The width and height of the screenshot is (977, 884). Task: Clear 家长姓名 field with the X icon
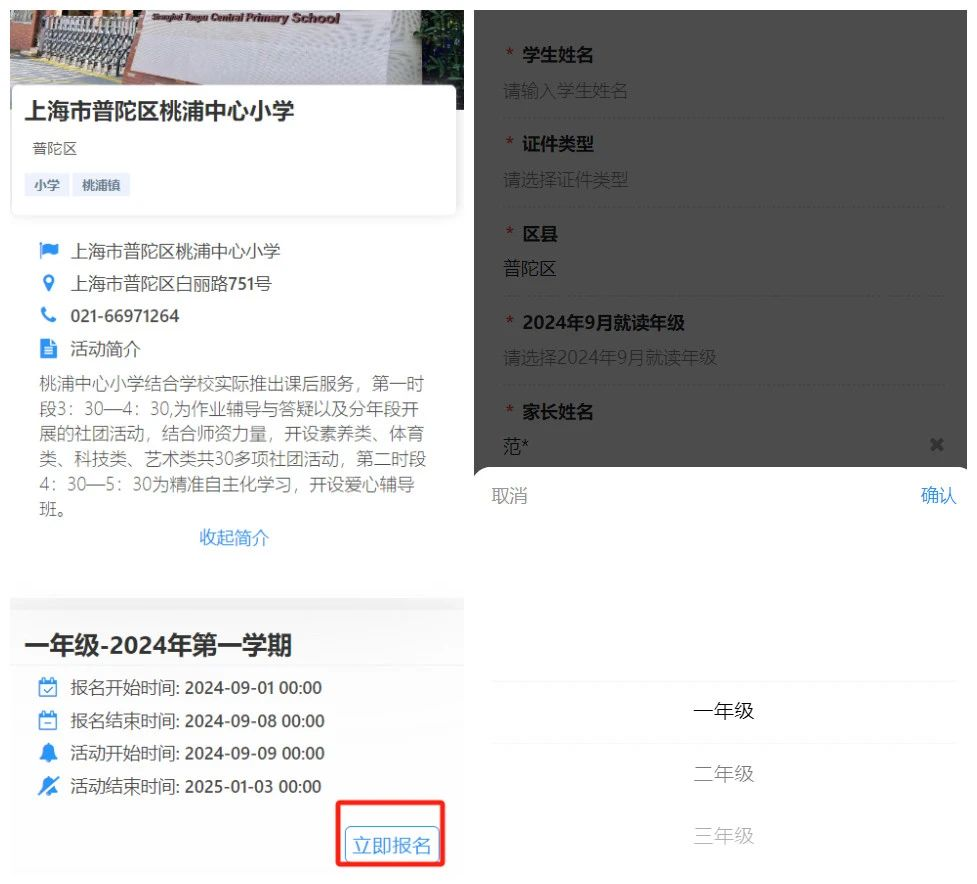(936, 445)
